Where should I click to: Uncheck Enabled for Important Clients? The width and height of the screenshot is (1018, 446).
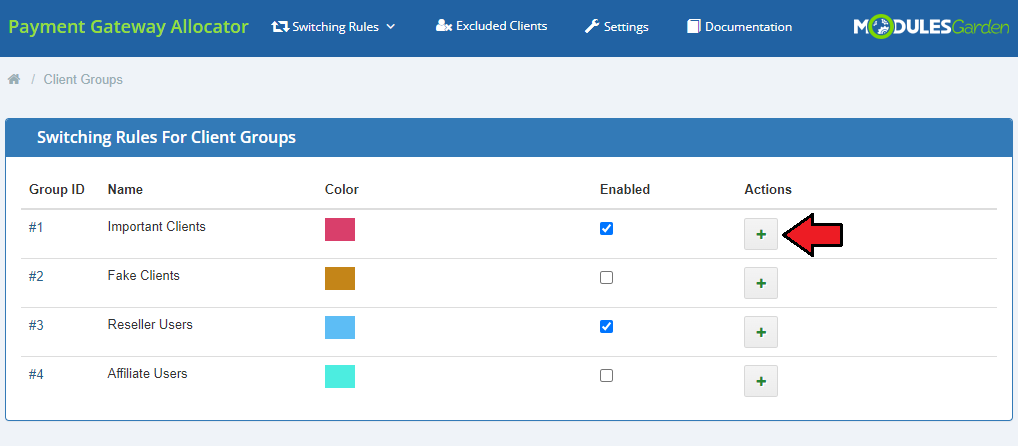[x=606, y=229]
